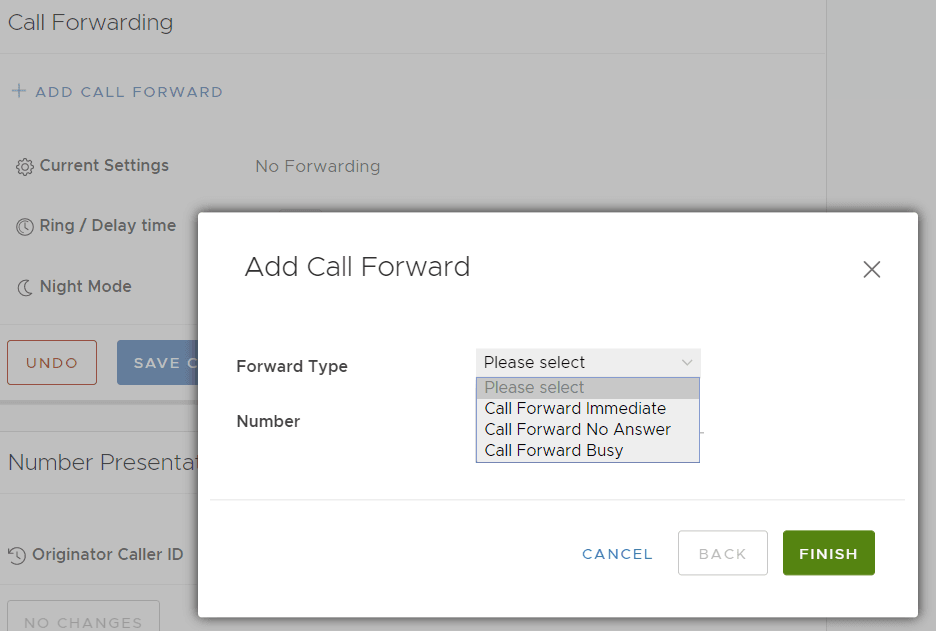Select Call Forward Immediate option
Screen dimensions: 936x631
(x=575, y=408)
